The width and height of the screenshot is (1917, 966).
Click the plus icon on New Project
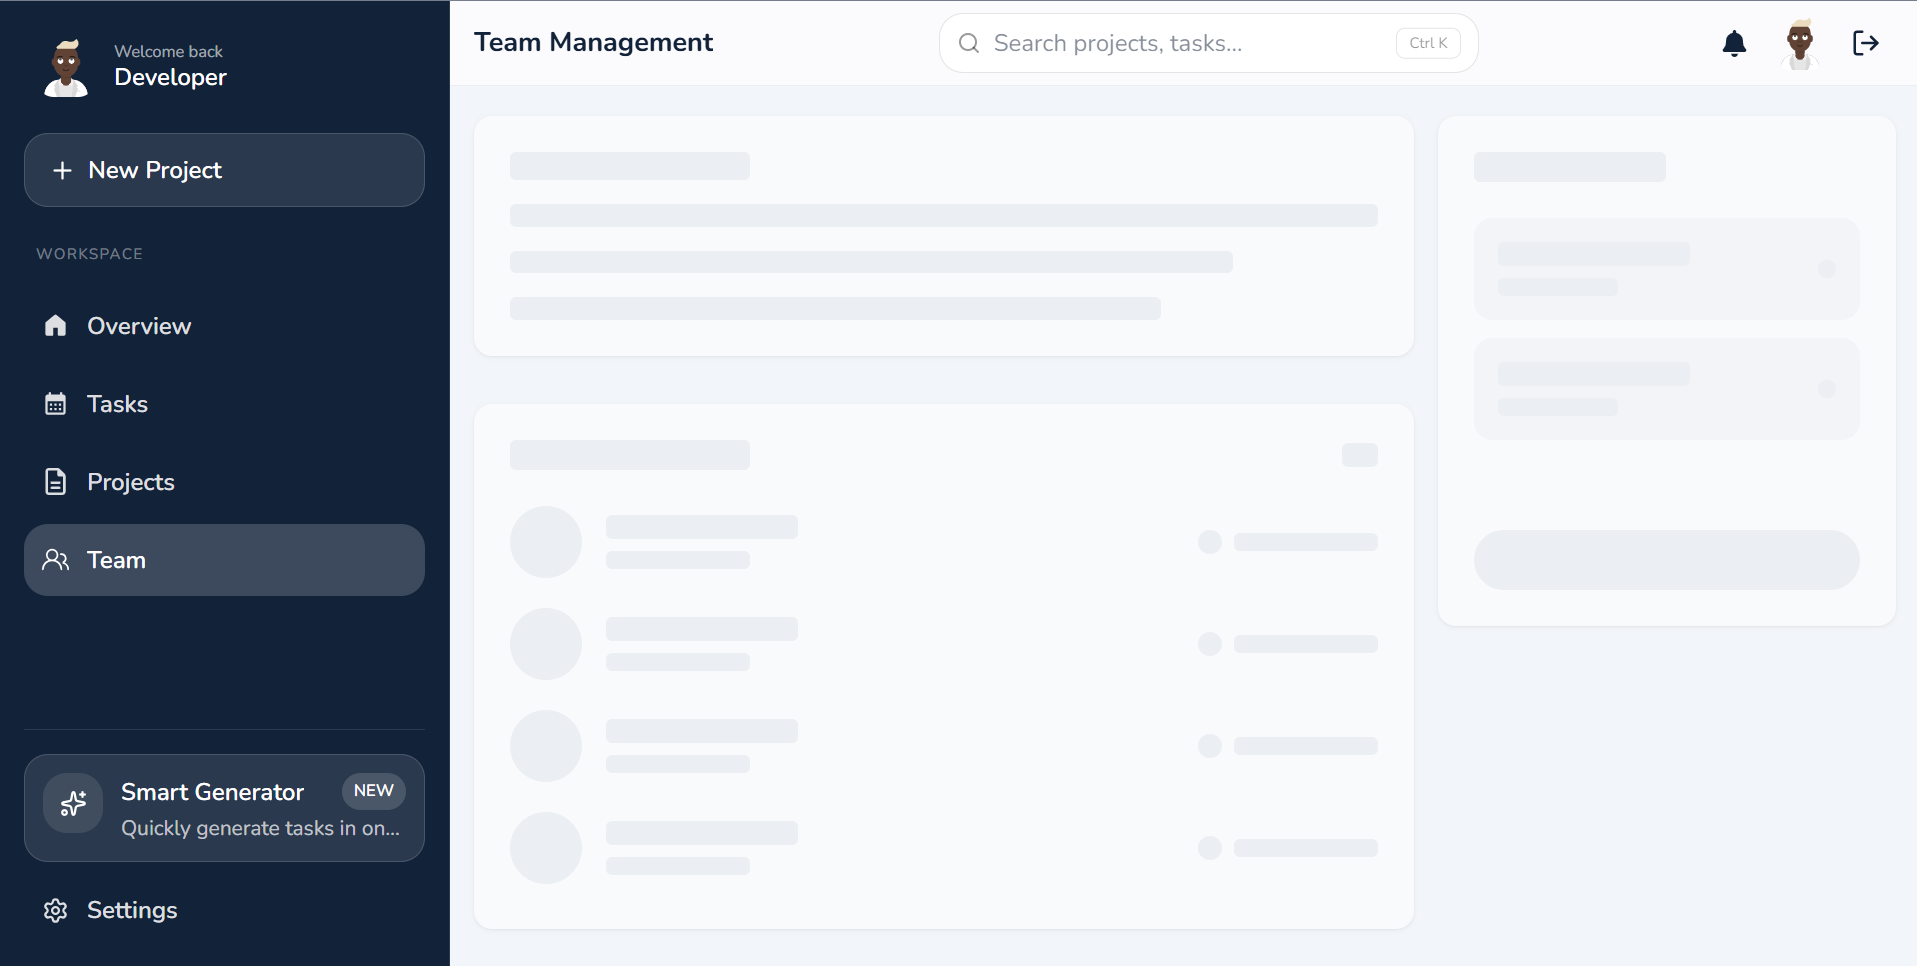coord(62,170)
